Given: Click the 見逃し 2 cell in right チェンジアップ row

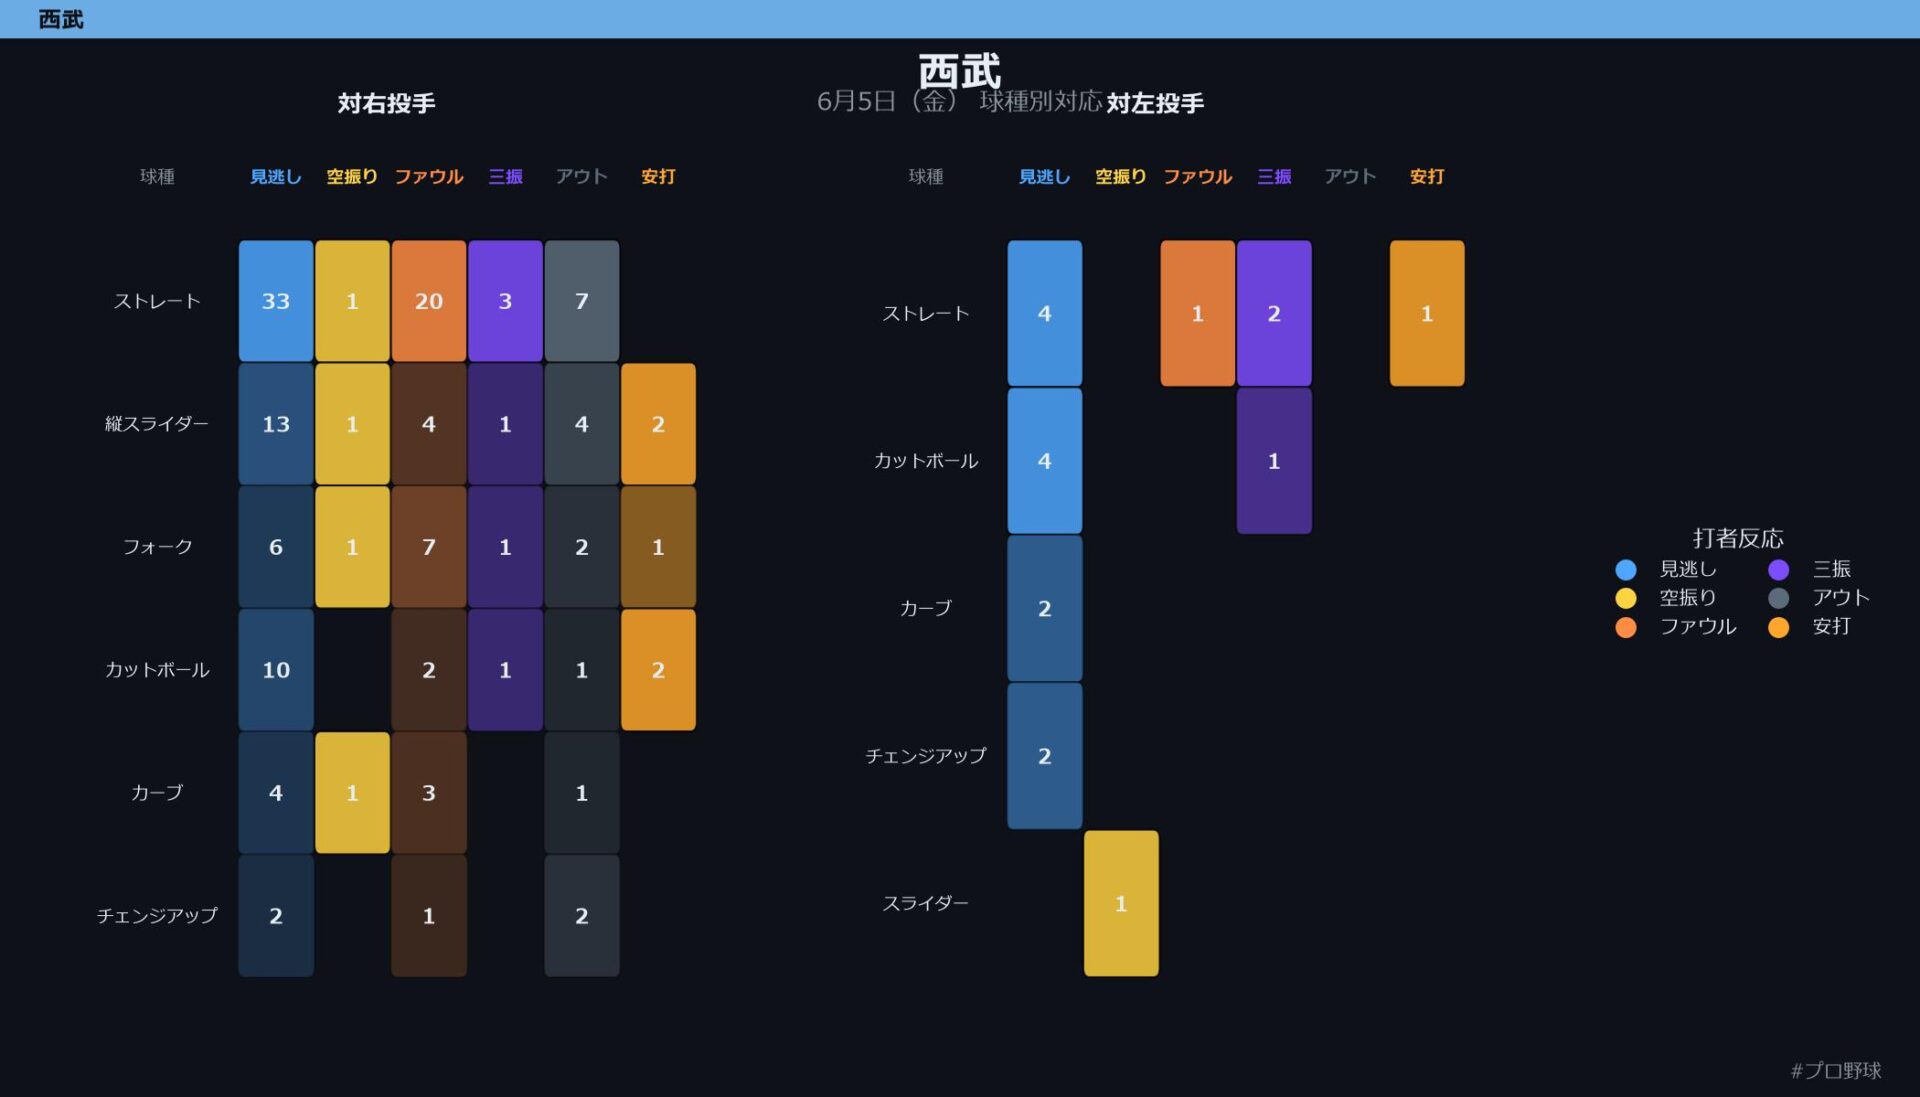Looking at the screenshot, I should 1045,756.
